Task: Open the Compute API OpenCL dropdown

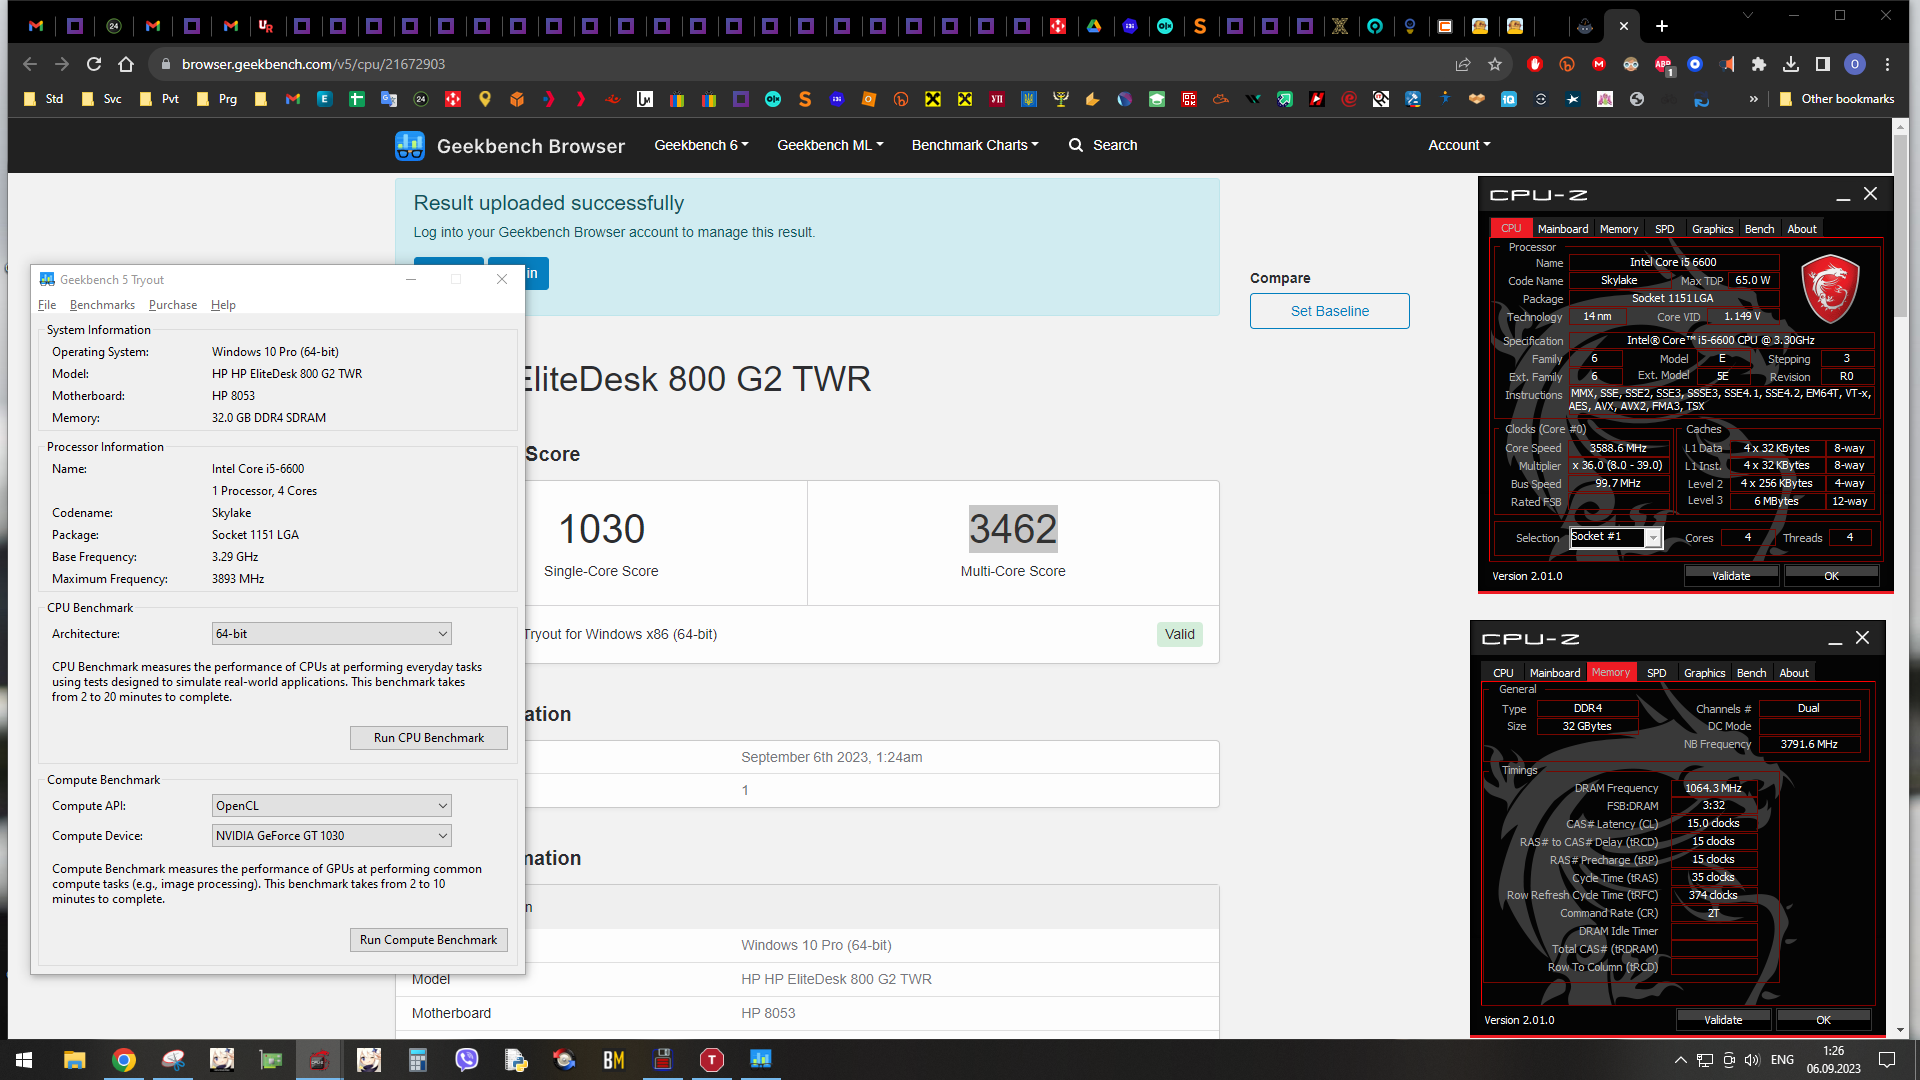Action: pos(332,806)
